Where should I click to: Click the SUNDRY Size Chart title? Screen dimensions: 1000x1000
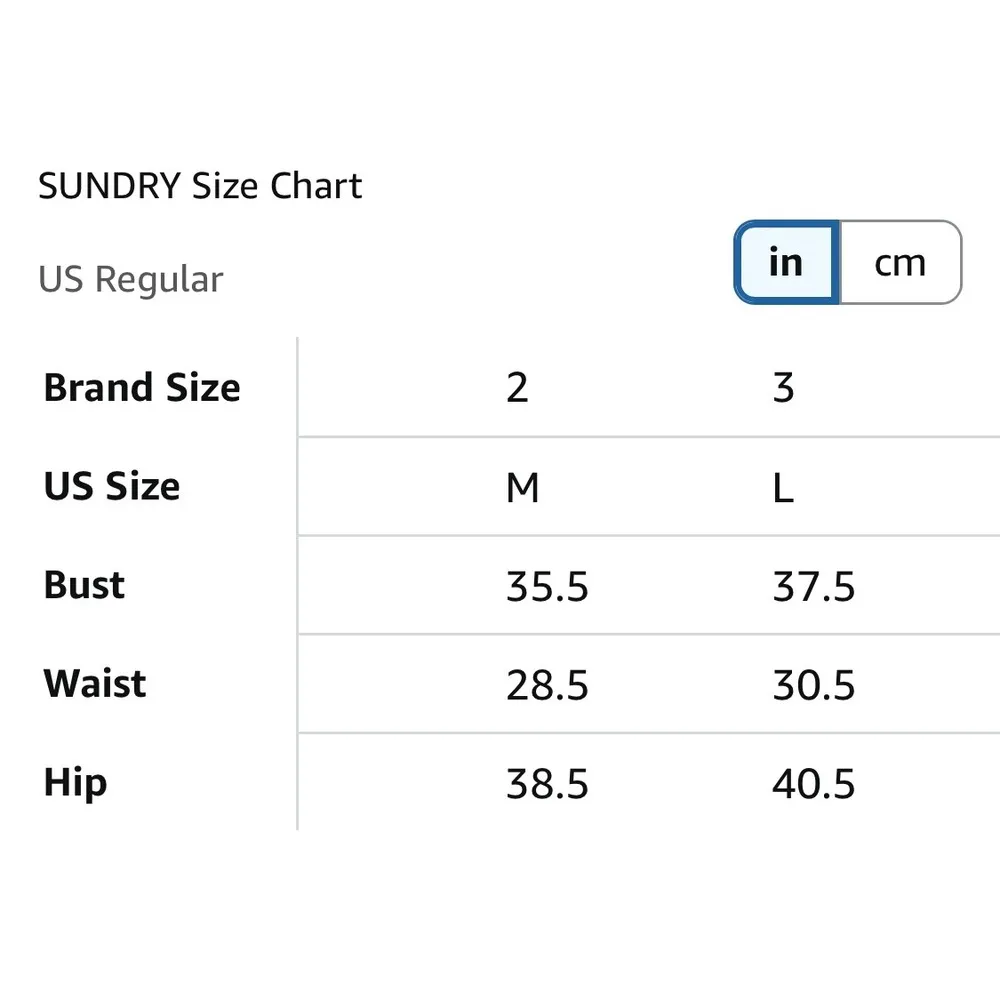tap(200, 186)
